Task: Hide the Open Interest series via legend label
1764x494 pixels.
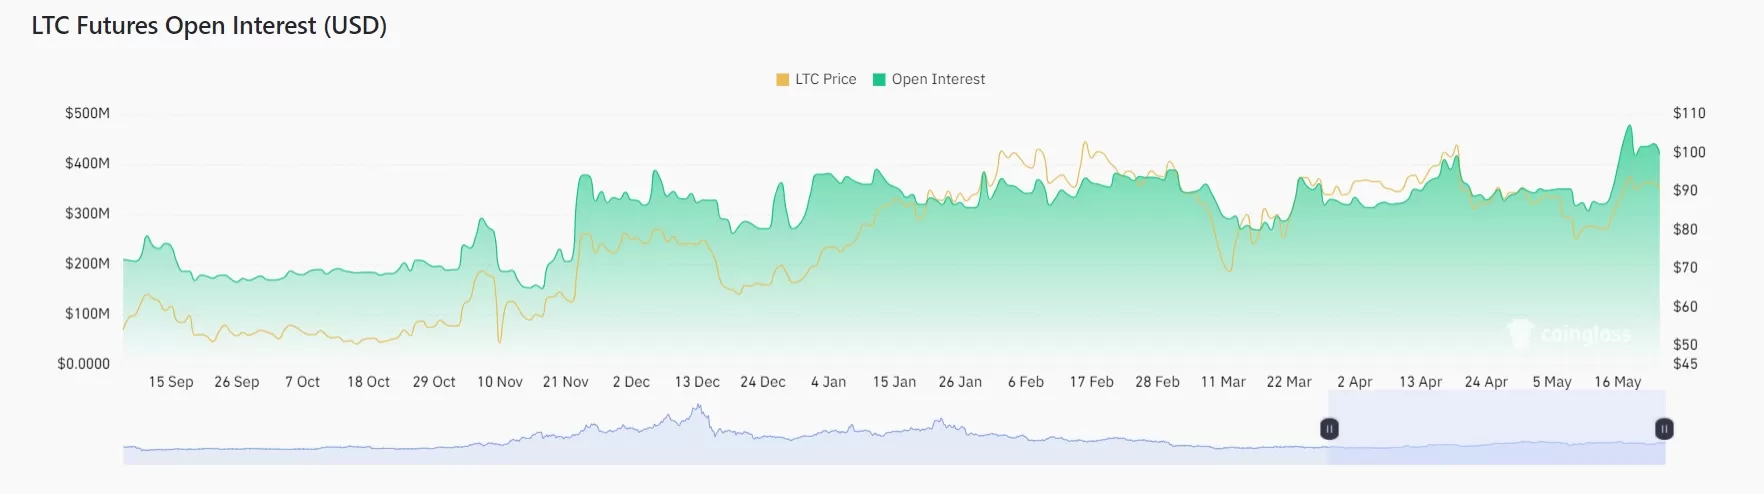Action: (x=938, y=79)
